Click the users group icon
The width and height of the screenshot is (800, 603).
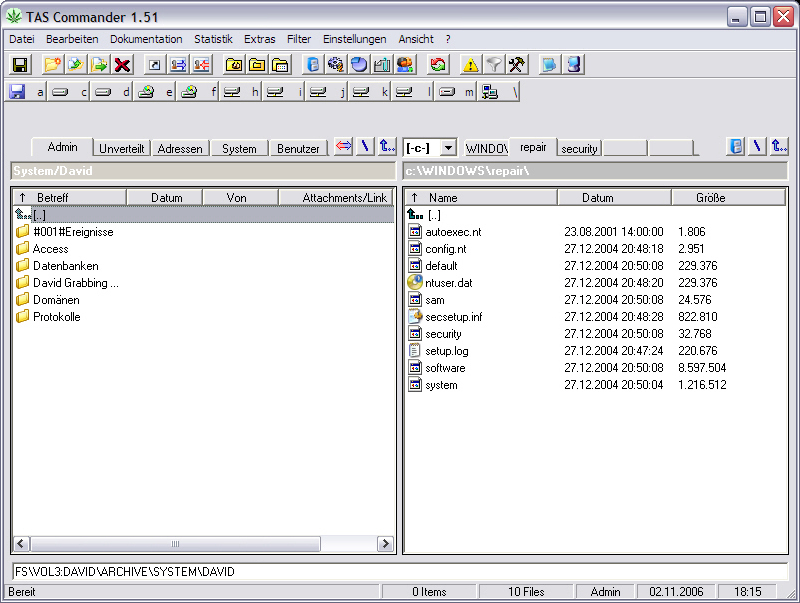tap(405, 65)
